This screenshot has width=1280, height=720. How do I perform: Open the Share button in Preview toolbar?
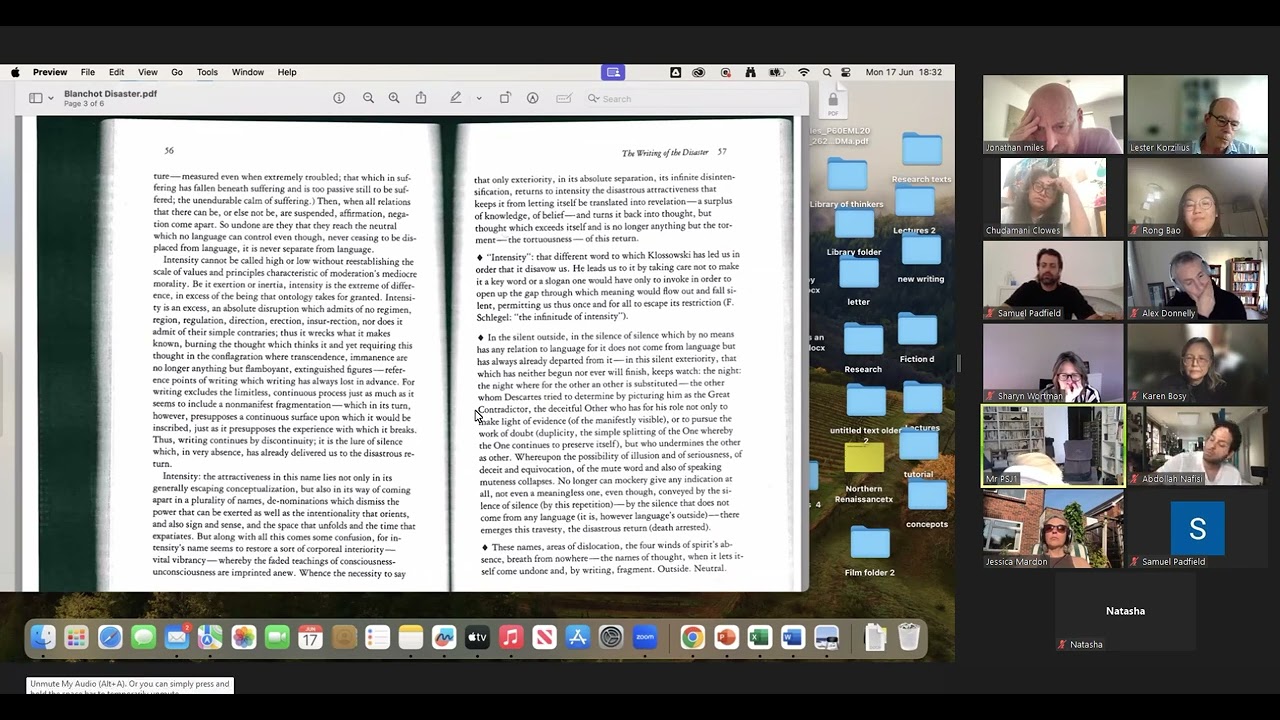click(x=421, y=98)
